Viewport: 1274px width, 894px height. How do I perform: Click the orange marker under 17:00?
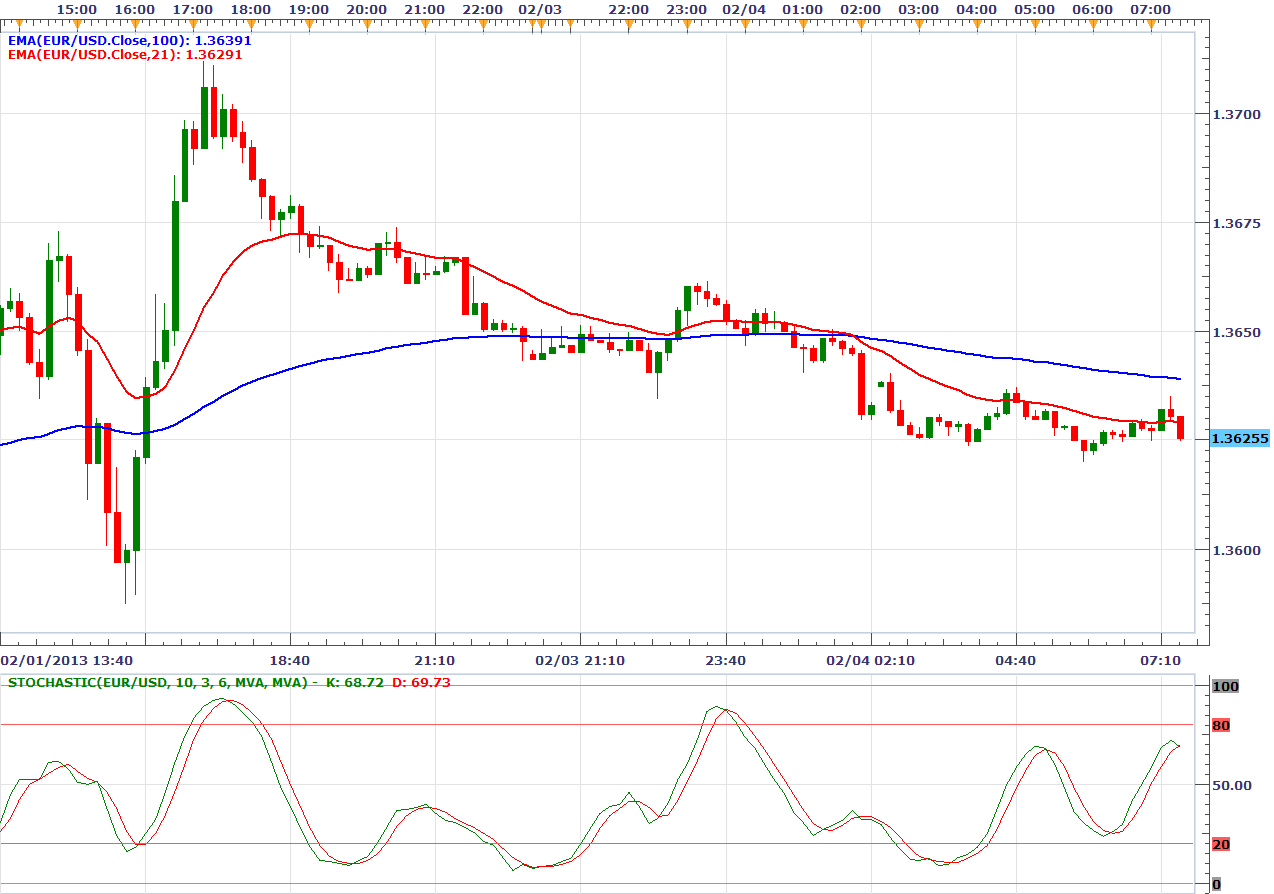[193, 22]
